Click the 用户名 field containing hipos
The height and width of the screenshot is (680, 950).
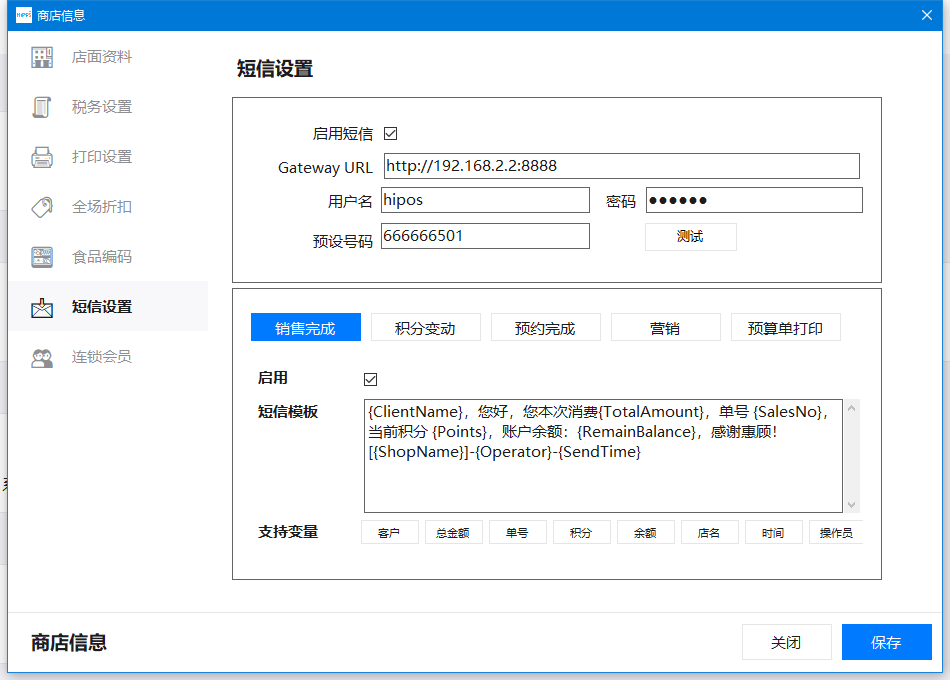pyautogui.click(x=485, y=200)
